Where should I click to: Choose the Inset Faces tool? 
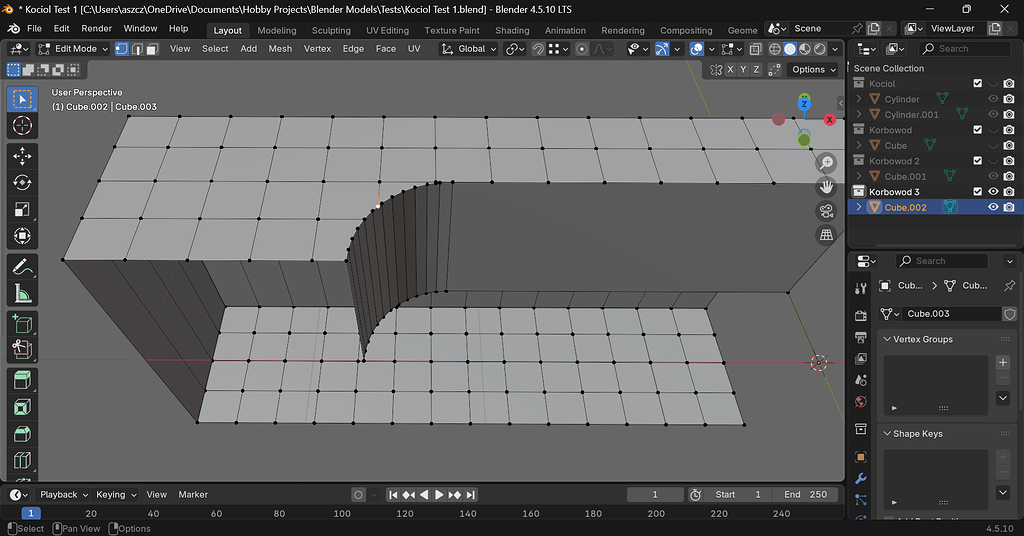click(22, 407)
